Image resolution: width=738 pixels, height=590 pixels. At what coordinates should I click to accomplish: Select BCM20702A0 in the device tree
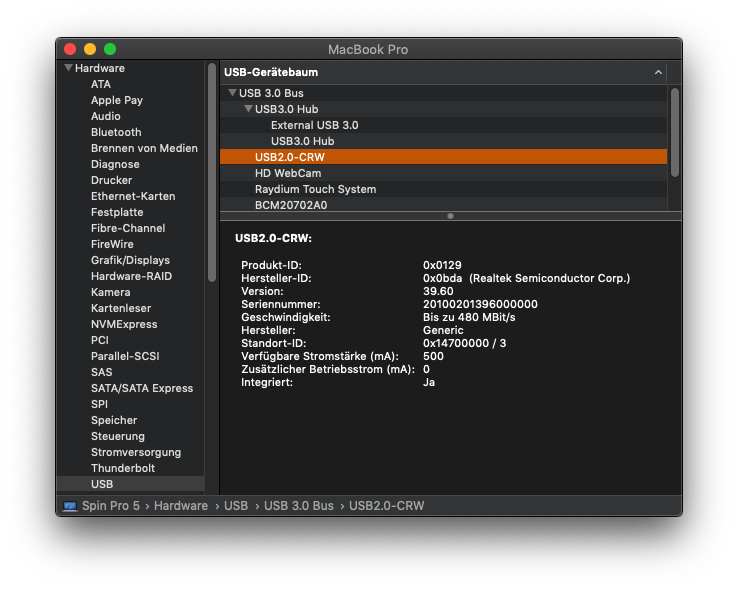(443, 204)
